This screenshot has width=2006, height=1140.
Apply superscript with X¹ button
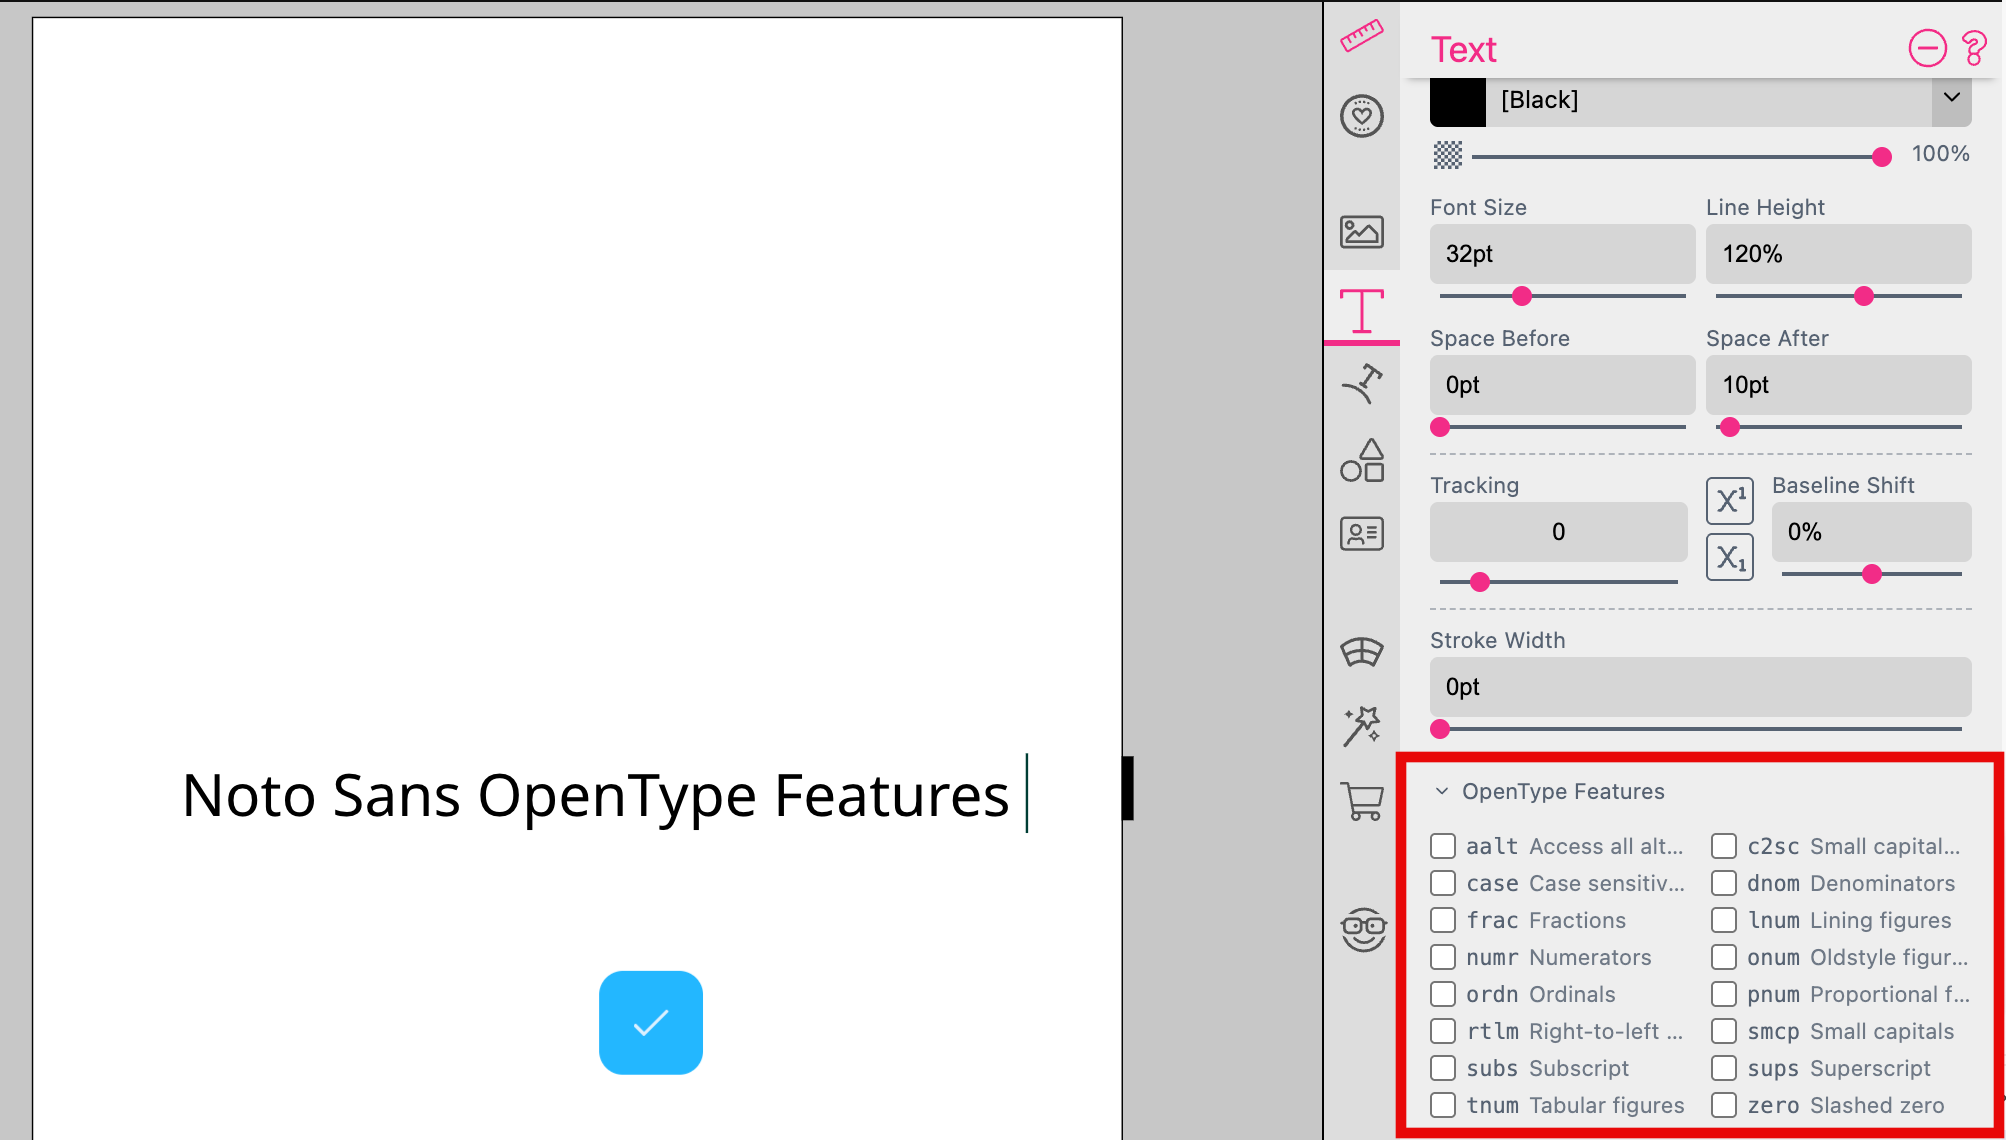pos(1730,501)
